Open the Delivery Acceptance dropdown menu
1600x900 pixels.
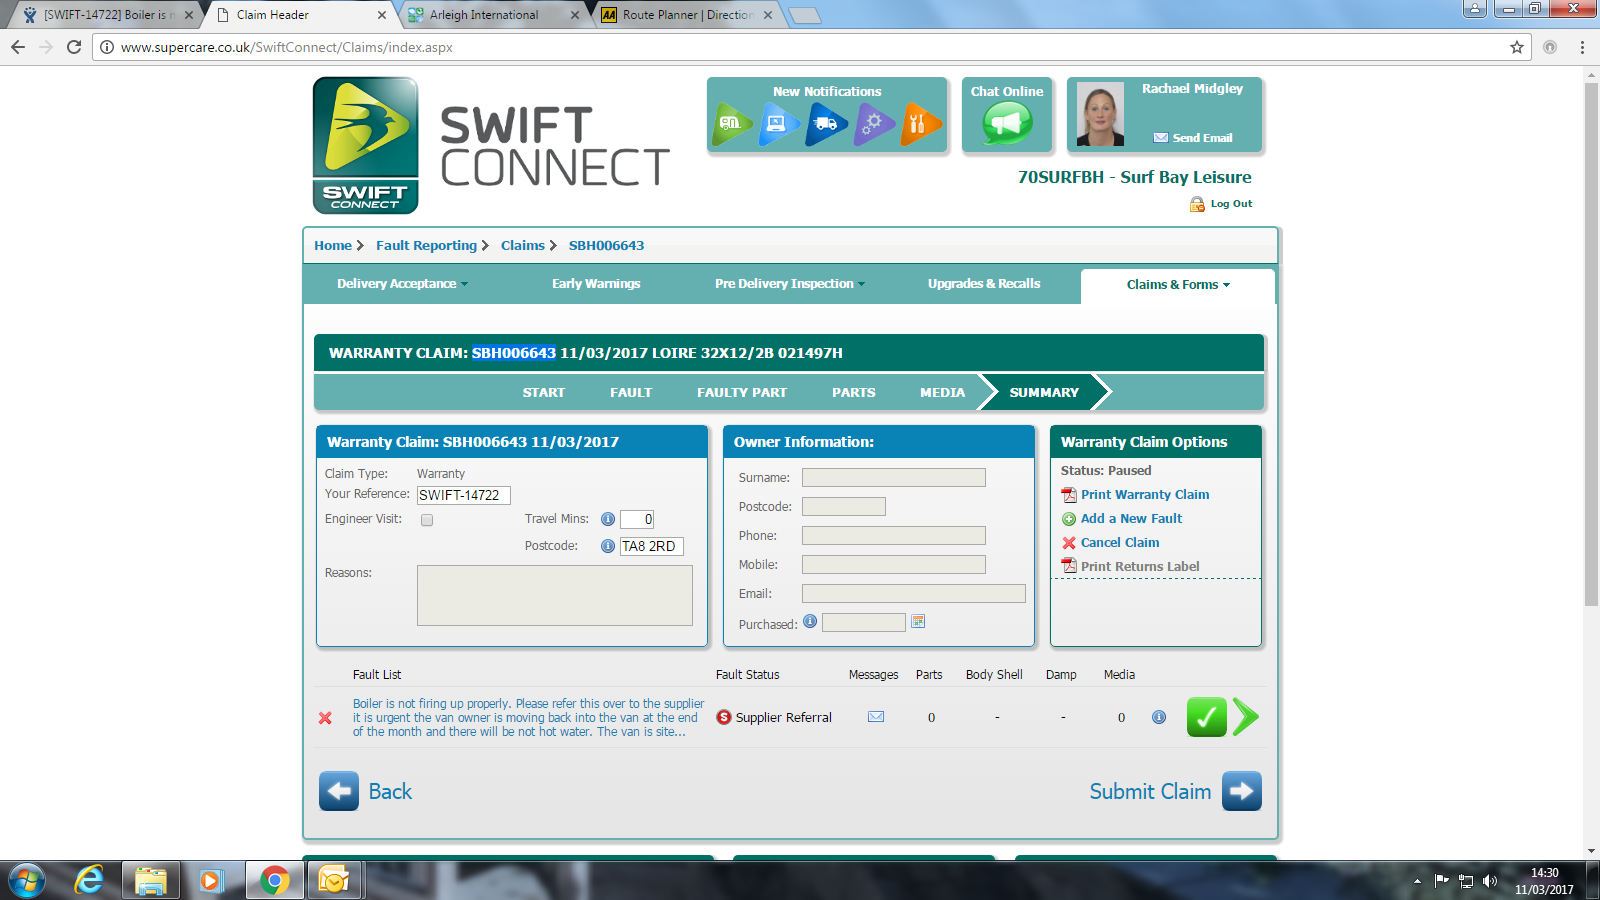(402, 284)
